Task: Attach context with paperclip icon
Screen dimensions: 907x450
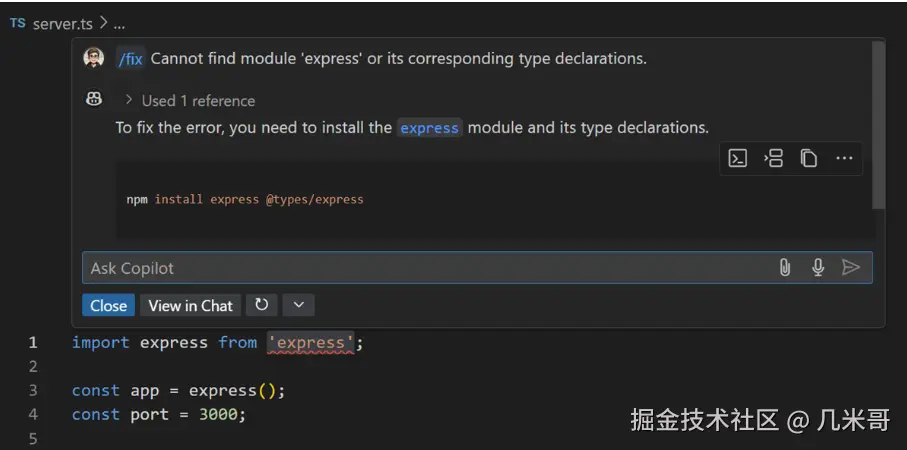Action: tap(784, 267)
